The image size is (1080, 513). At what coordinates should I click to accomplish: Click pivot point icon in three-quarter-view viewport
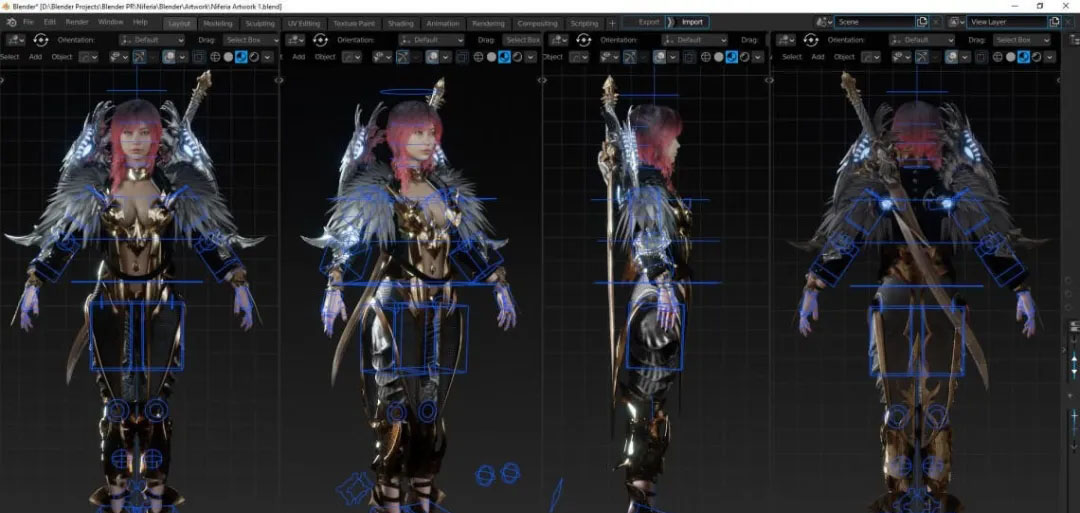pos(320,40)
